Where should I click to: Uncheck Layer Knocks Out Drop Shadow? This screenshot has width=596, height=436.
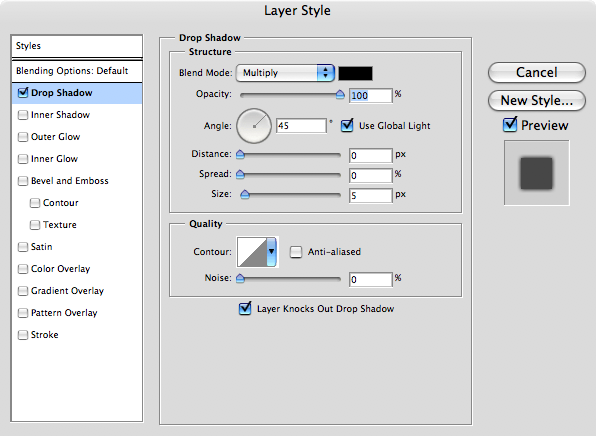[245, 308]
